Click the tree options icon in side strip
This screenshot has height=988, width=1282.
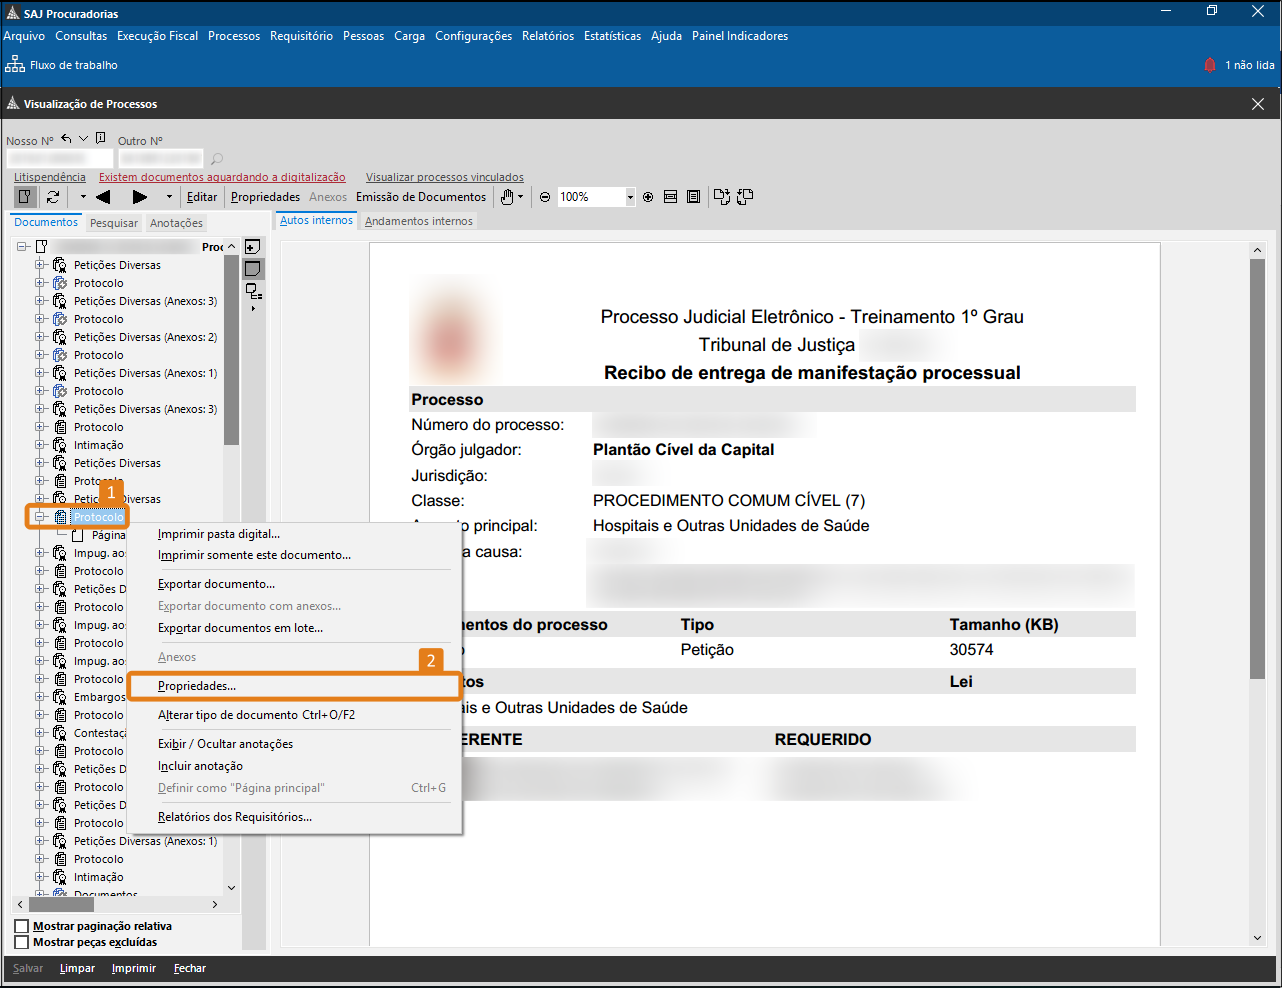(x=254, y=293)
